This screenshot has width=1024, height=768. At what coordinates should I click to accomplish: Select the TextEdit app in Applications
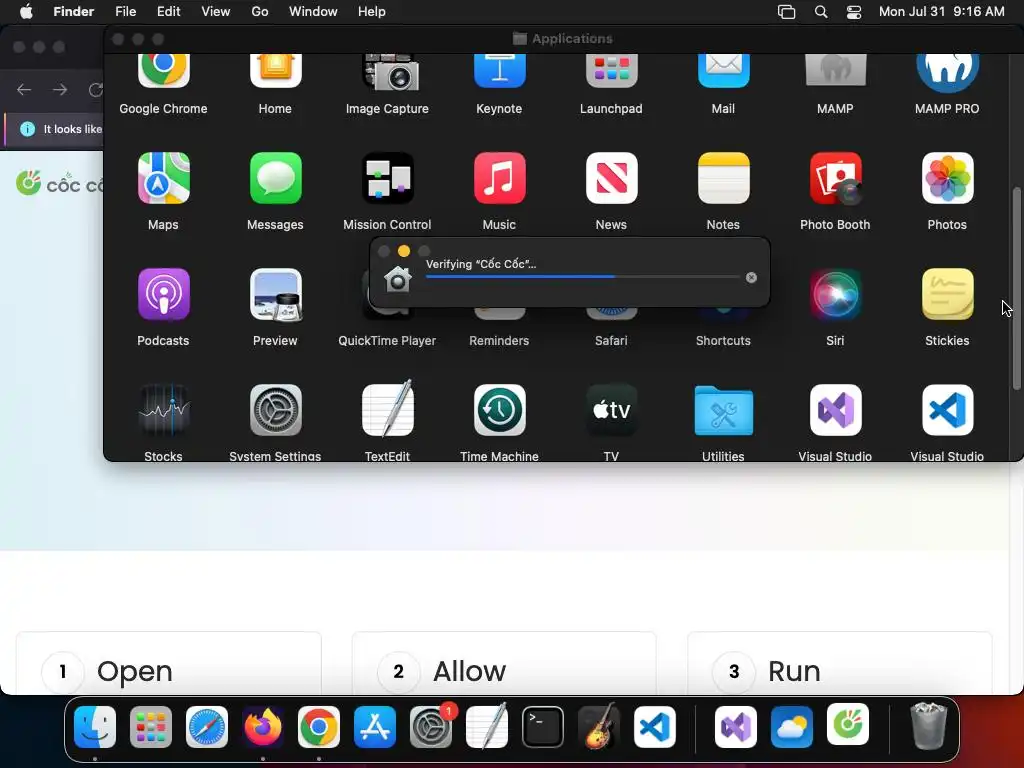coord(388,409)
